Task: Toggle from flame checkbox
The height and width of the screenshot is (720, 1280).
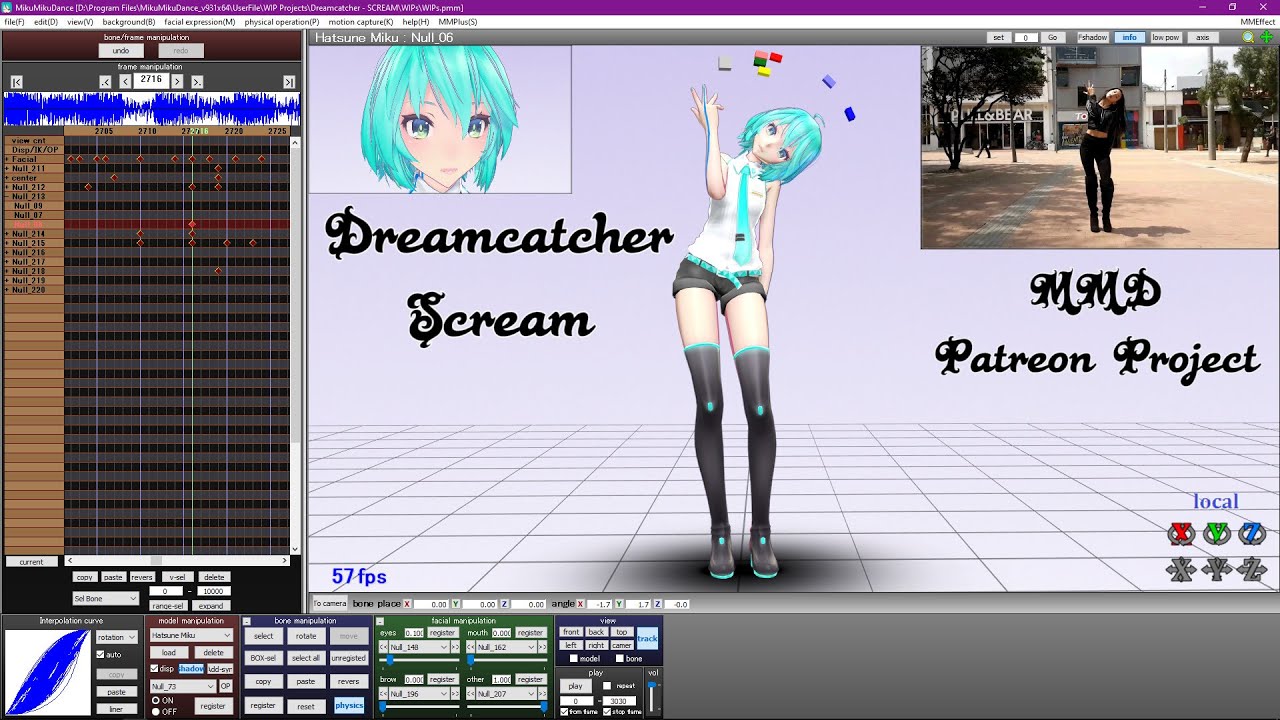Action: click(x=565, y=711)
